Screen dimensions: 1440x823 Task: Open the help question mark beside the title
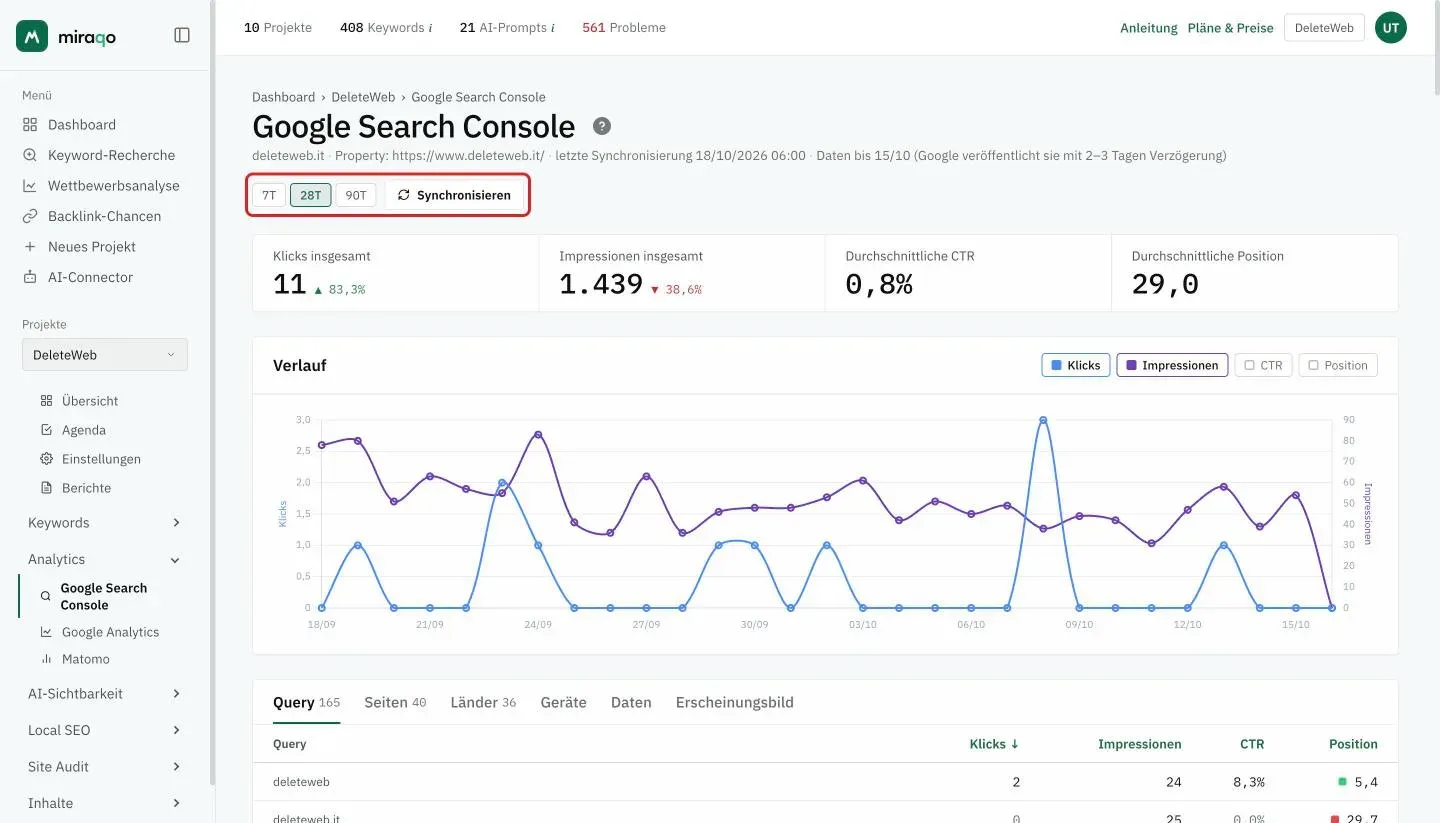601,126
